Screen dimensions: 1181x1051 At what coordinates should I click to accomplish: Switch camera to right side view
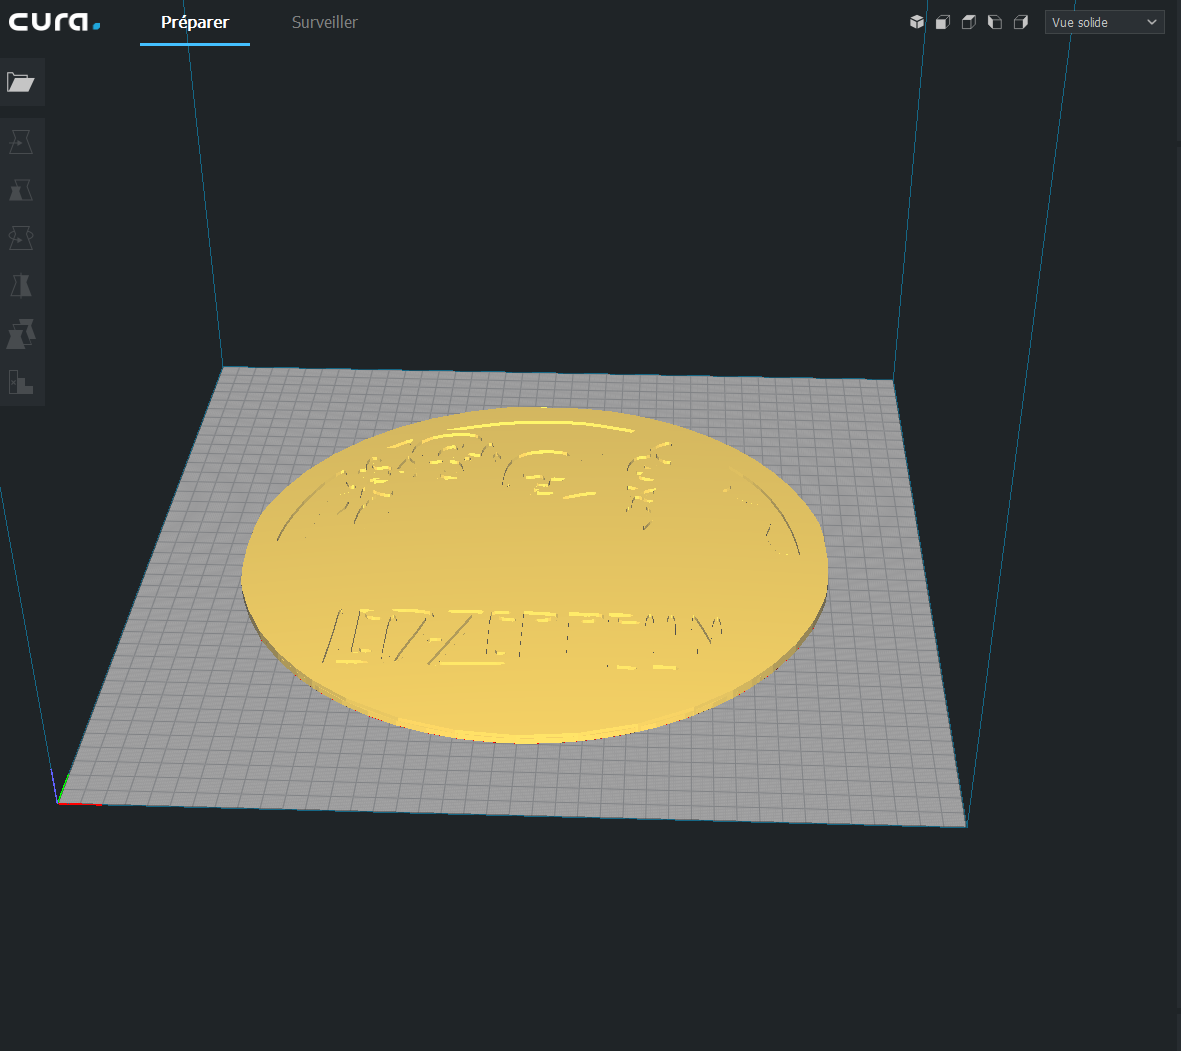click(1021, 22)
